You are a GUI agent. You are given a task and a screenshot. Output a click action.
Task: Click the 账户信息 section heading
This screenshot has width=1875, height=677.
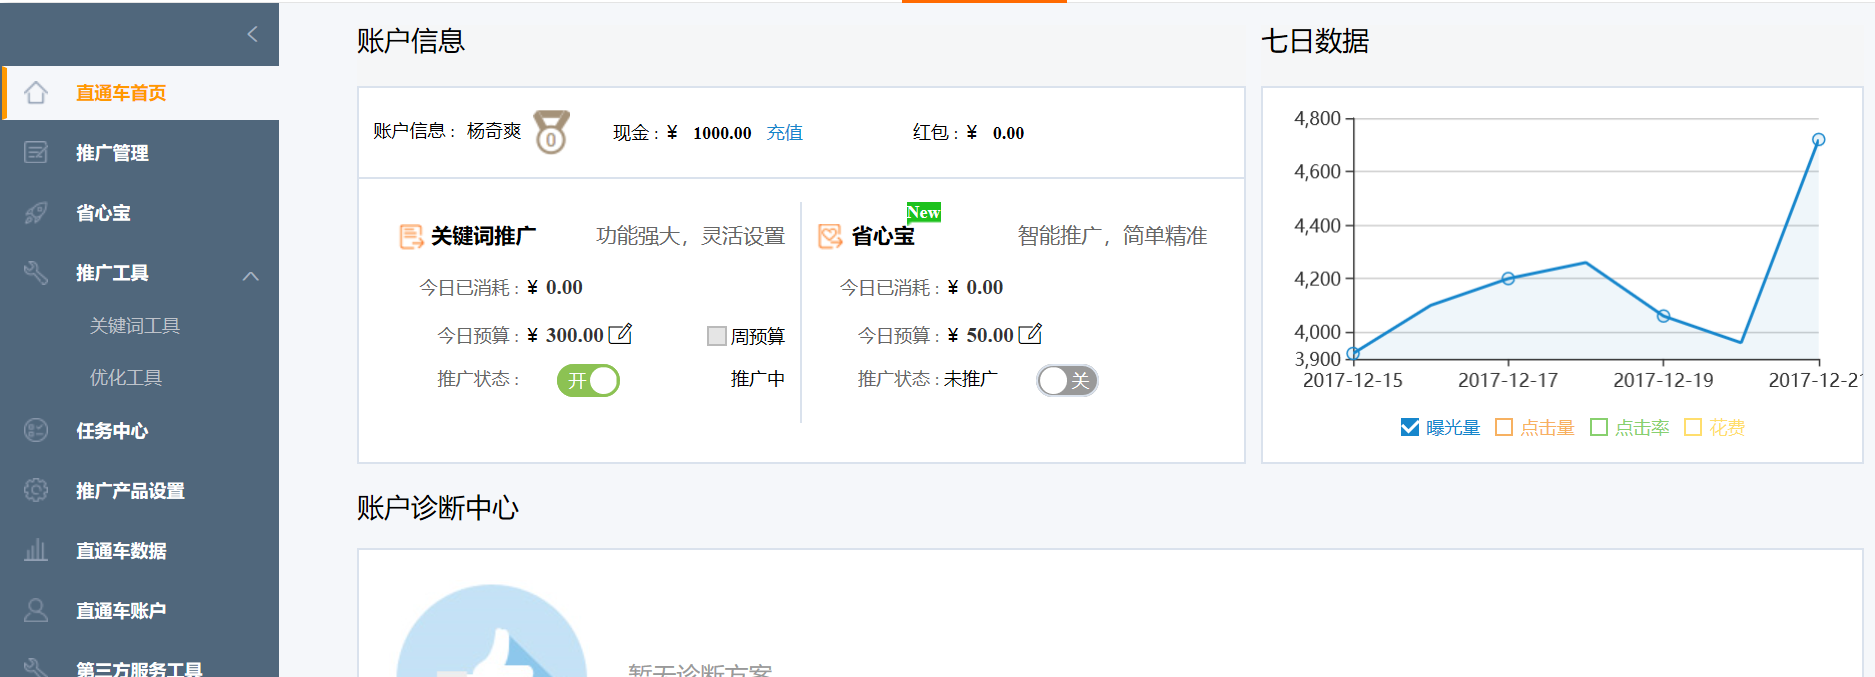coord(411,41)
